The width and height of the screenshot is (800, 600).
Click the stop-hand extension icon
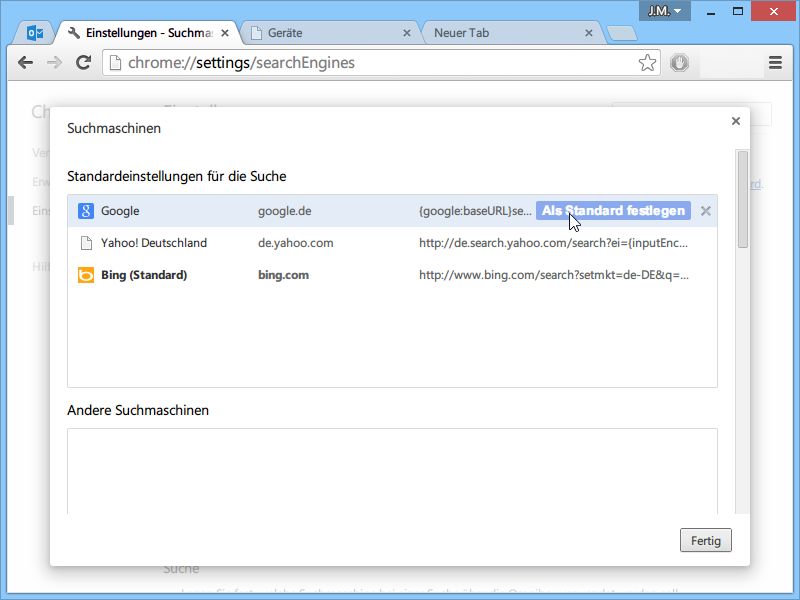[x=679, y=63]
